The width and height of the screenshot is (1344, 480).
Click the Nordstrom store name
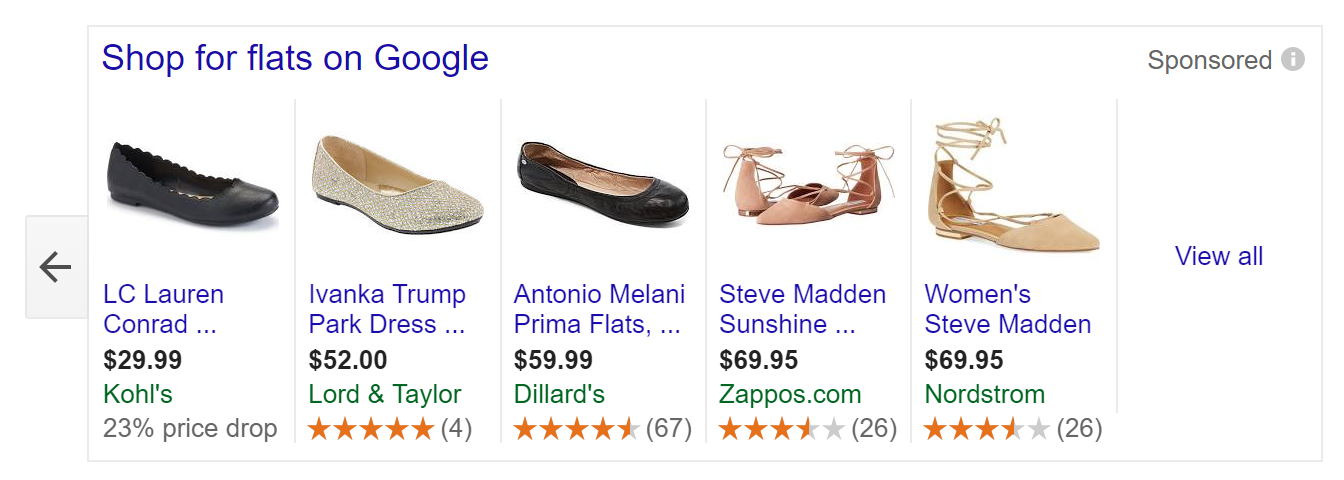tap(984, 394)
